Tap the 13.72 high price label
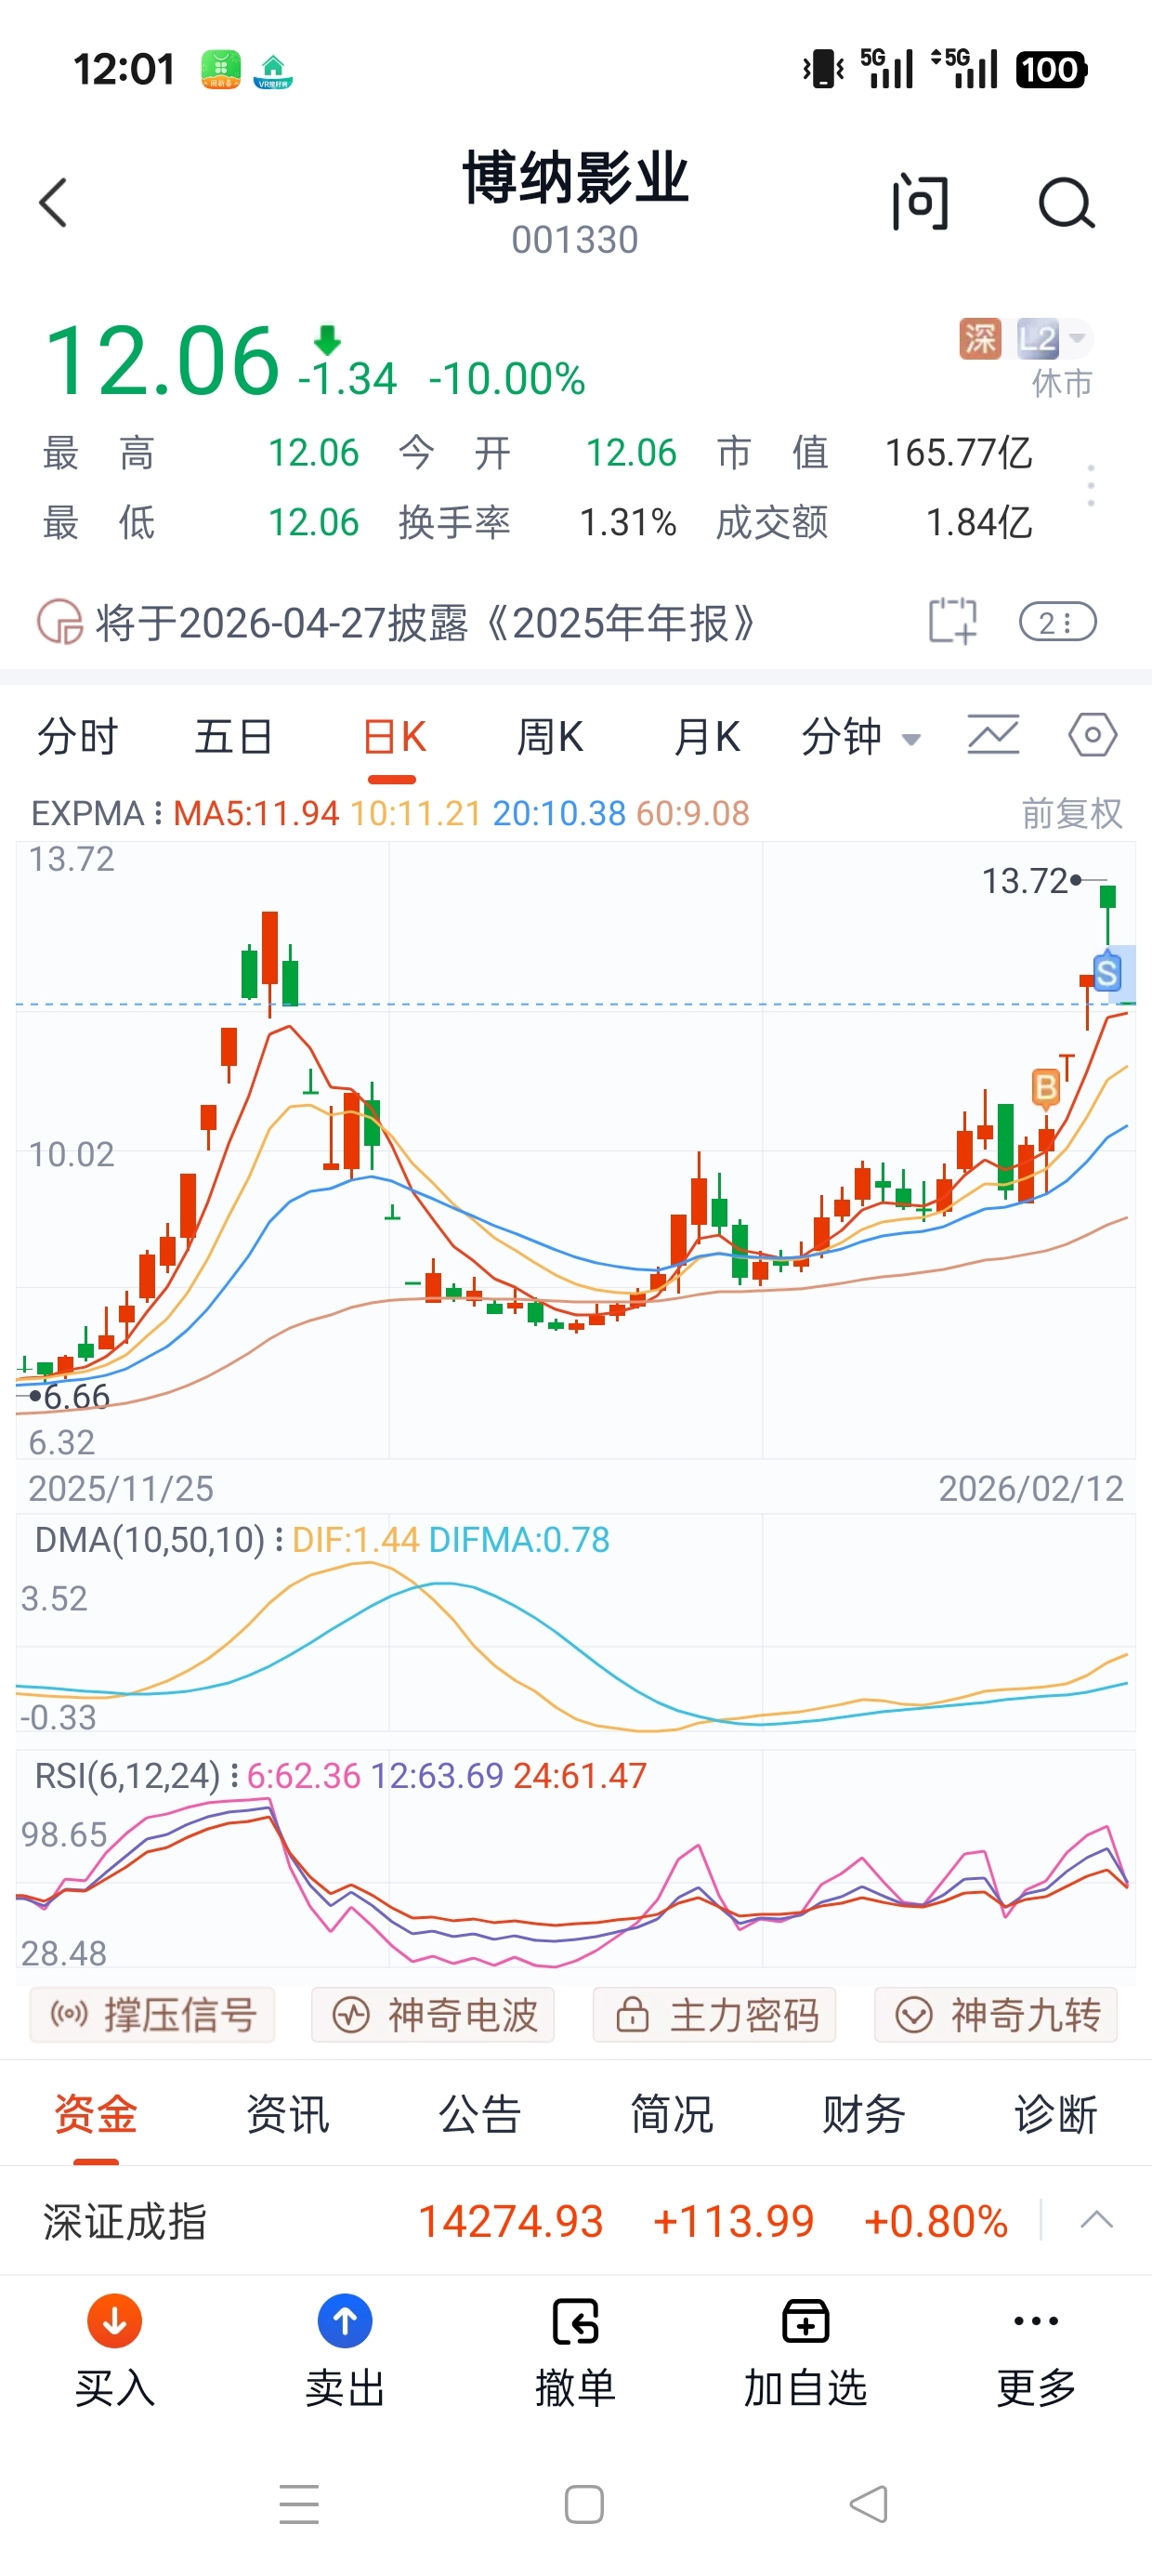Image resolution: width=1152 pixels, height=2576 pixels. click(x=1024, y=881)
